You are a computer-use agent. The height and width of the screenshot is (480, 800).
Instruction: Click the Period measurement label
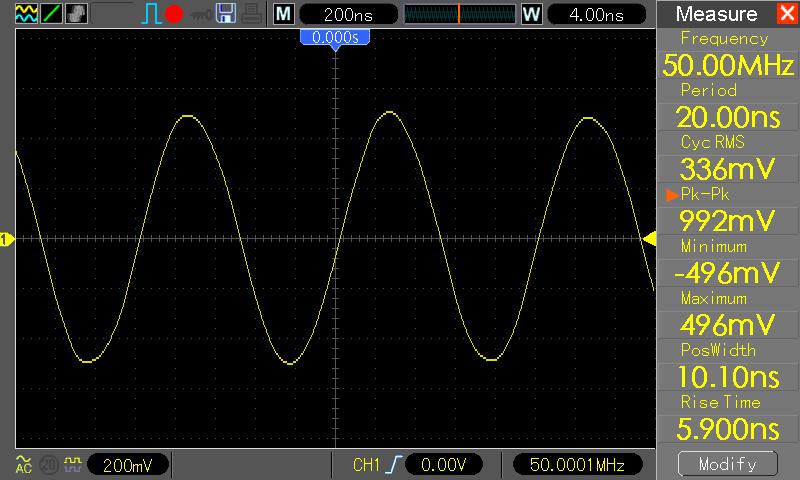709,90
